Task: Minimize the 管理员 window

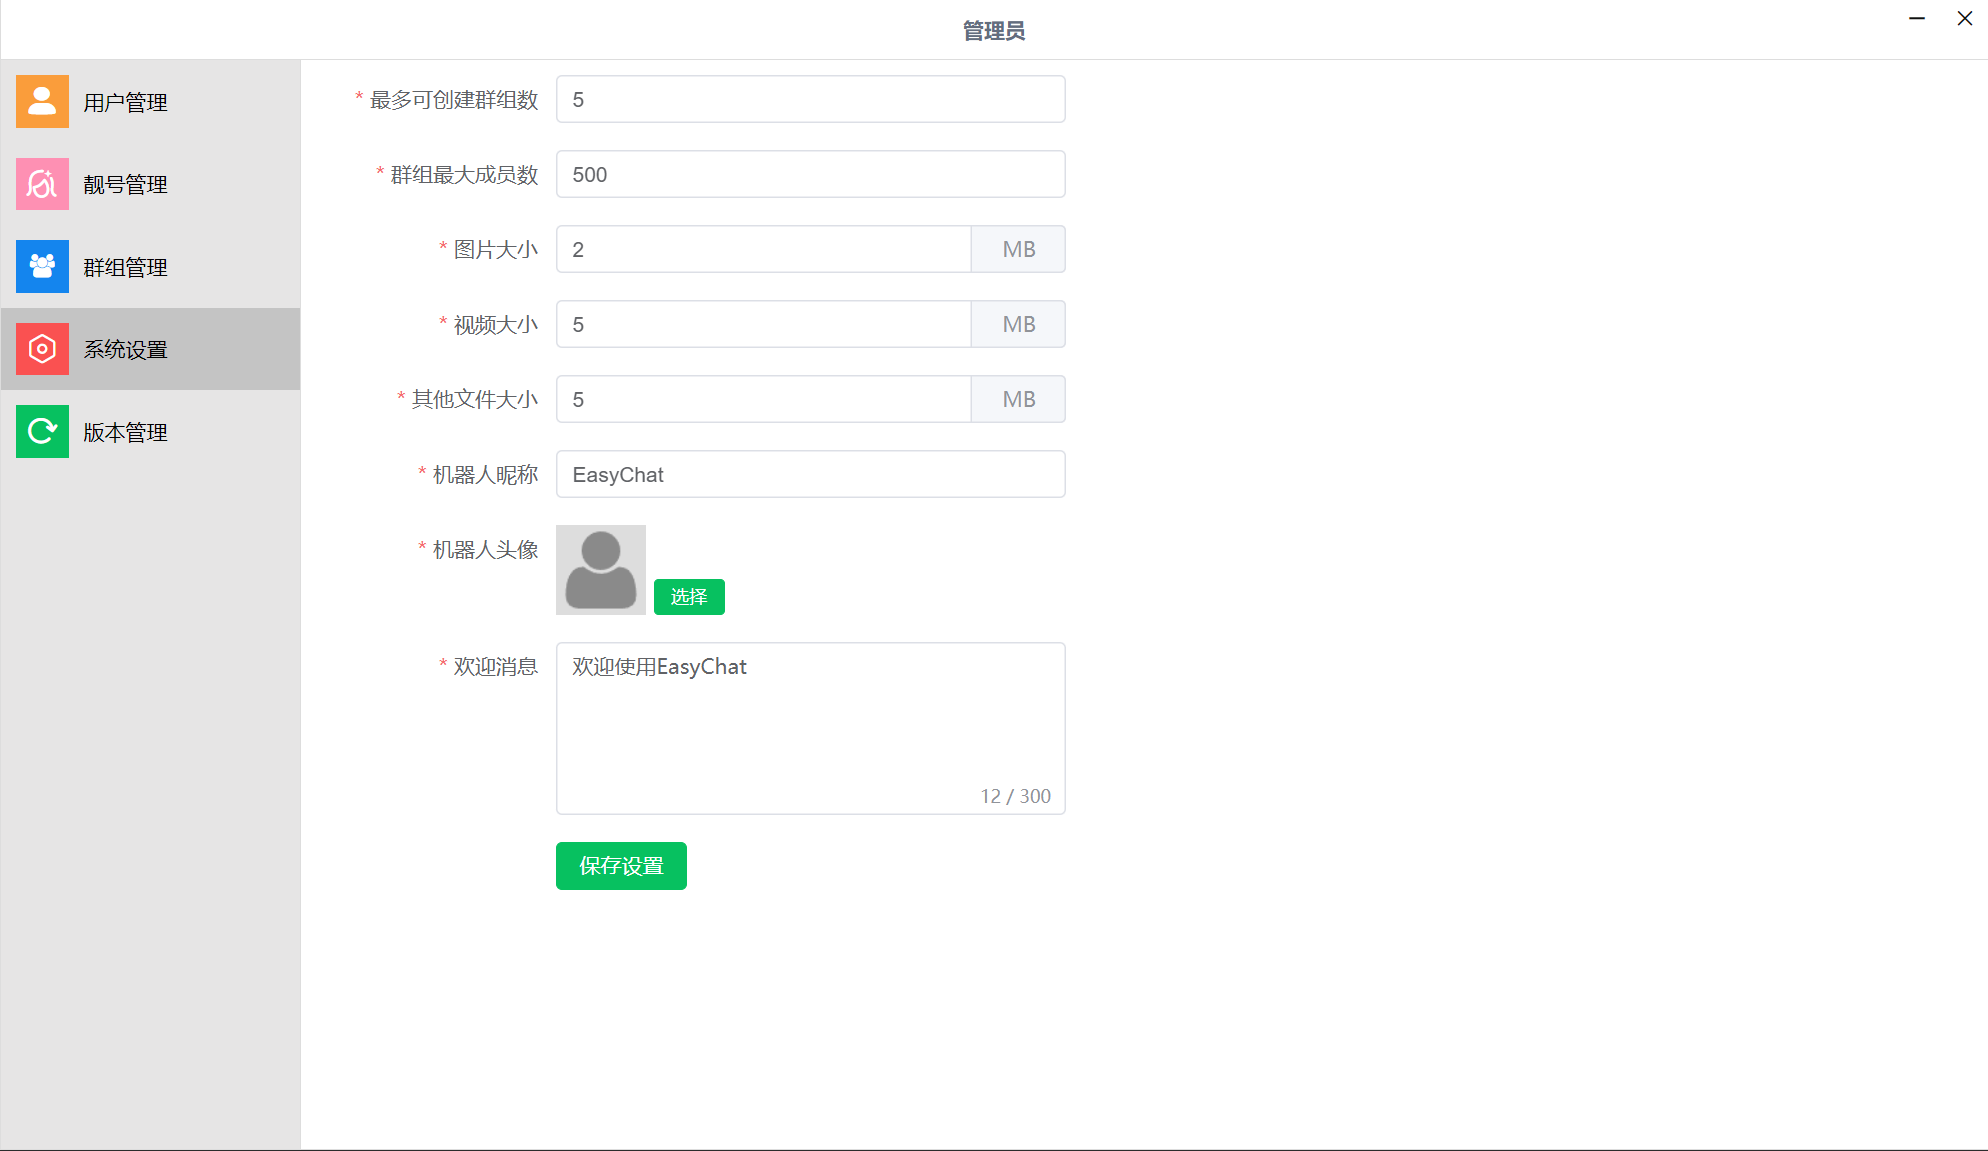Action: [x=1917, y=19]
